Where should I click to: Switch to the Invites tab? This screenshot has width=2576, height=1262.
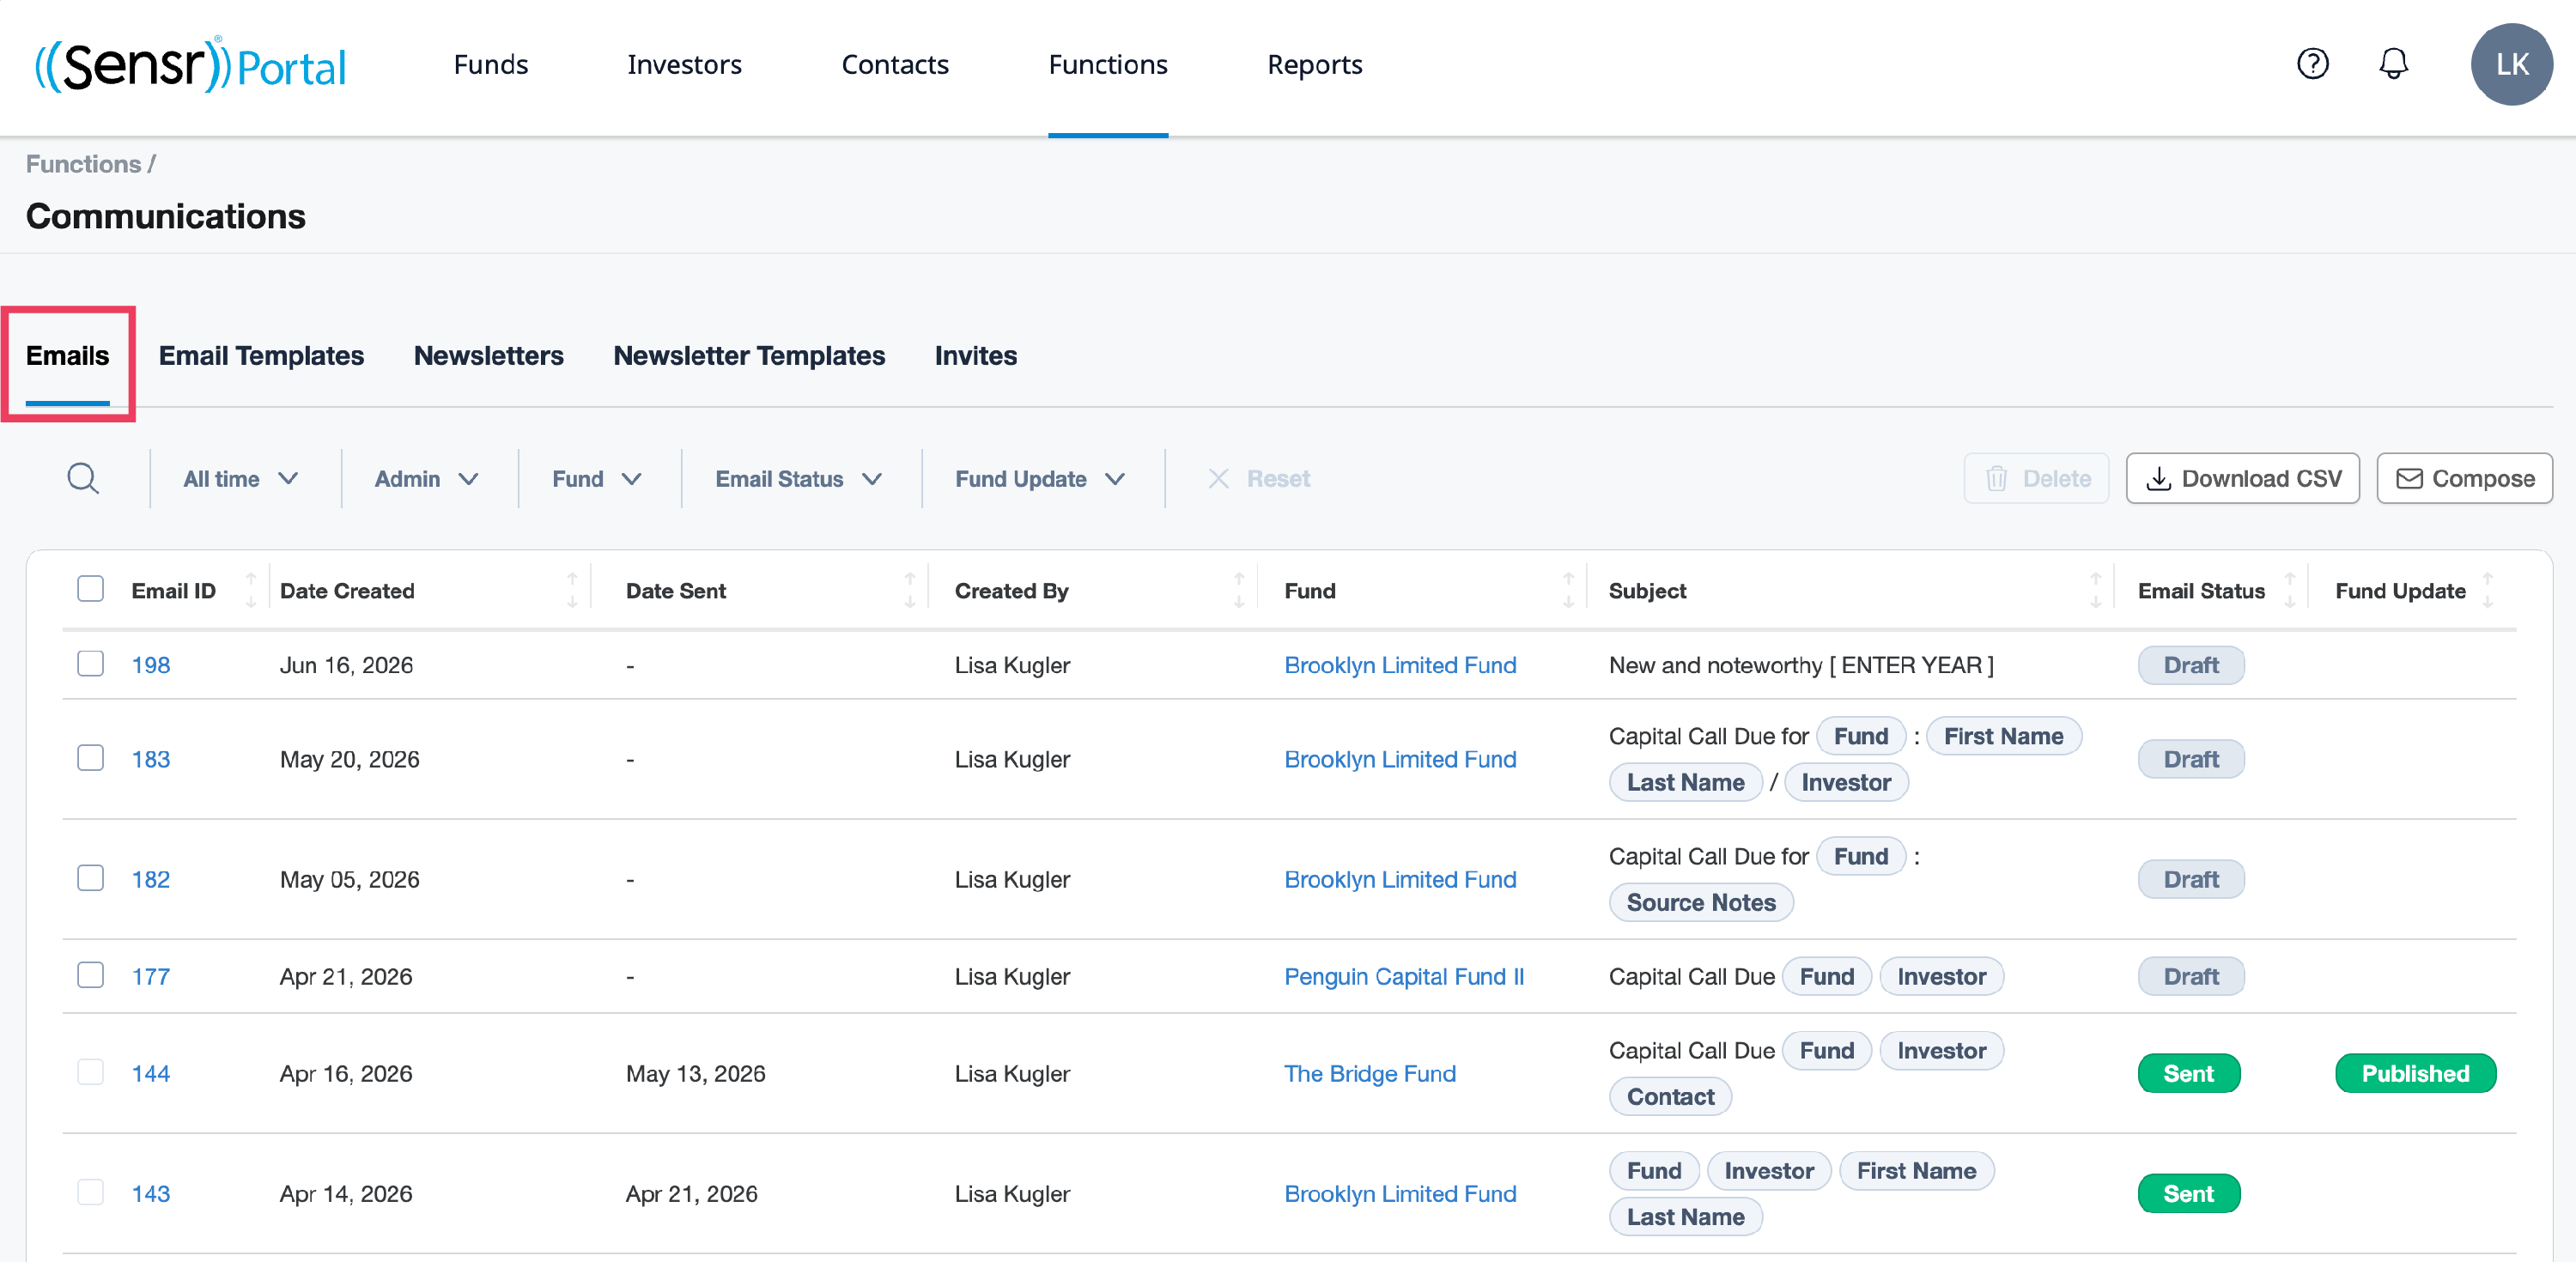pos(976,356)
